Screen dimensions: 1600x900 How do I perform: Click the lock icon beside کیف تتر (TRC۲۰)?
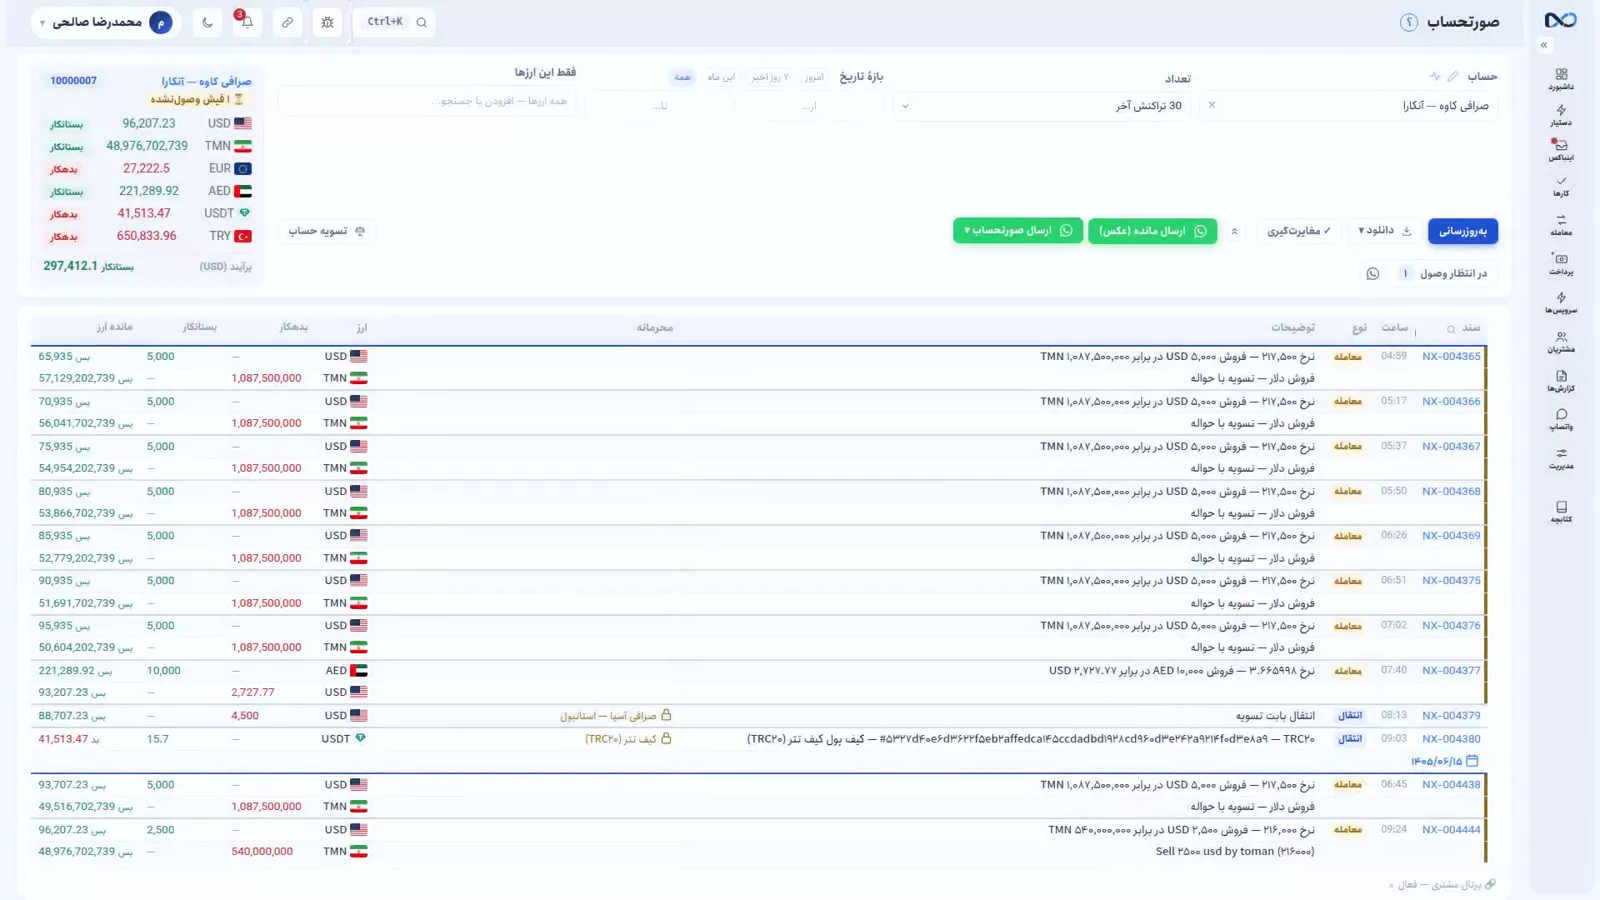(666, 739)
